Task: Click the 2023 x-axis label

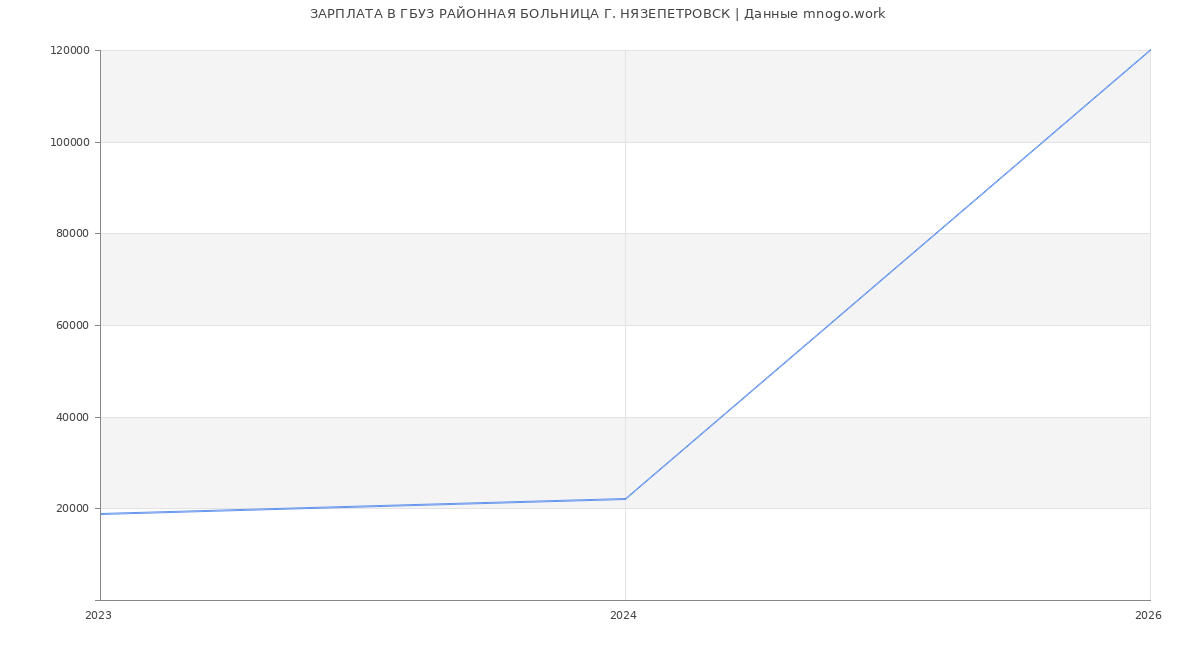Action: point(98,616)
